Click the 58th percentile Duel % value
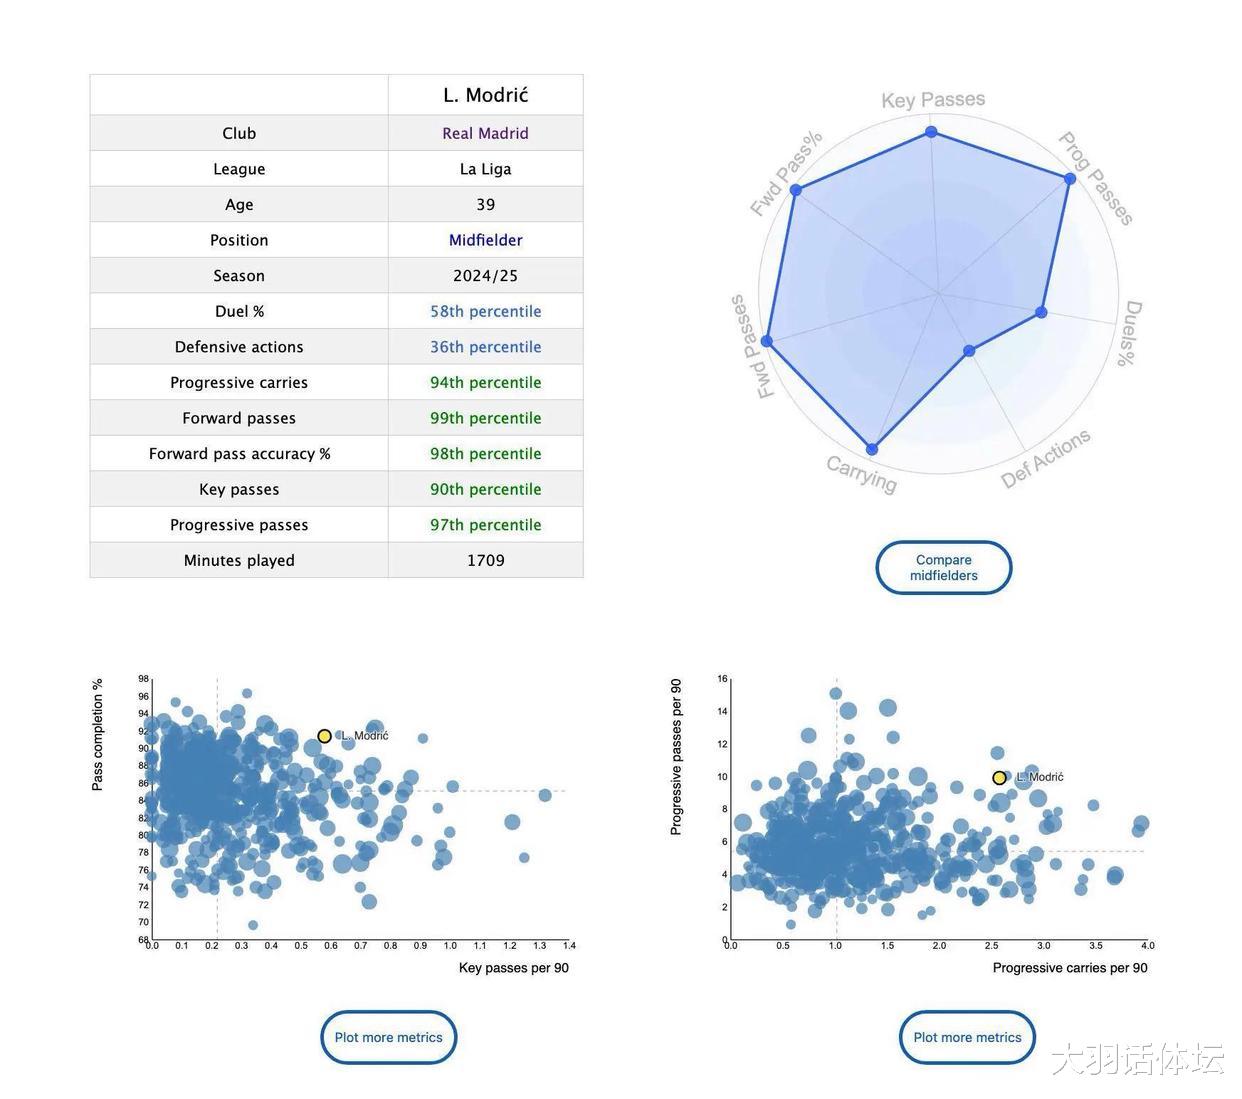This screenshot has height=1099, width=1242. tap(485, 311)
